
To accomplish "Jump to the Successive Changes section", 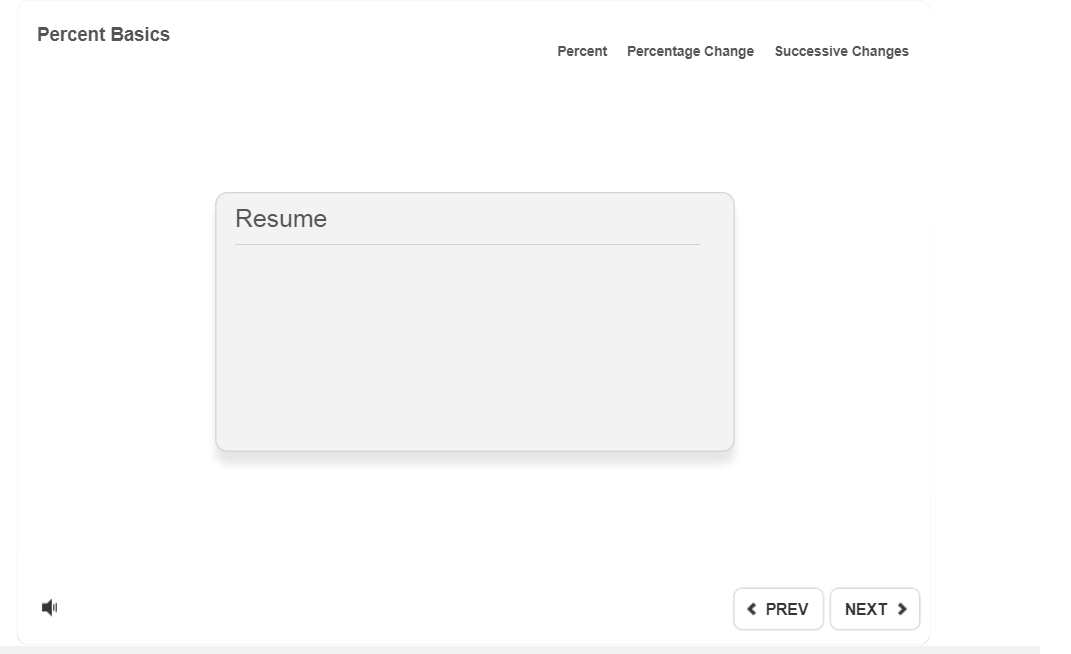I will point(841,51).
